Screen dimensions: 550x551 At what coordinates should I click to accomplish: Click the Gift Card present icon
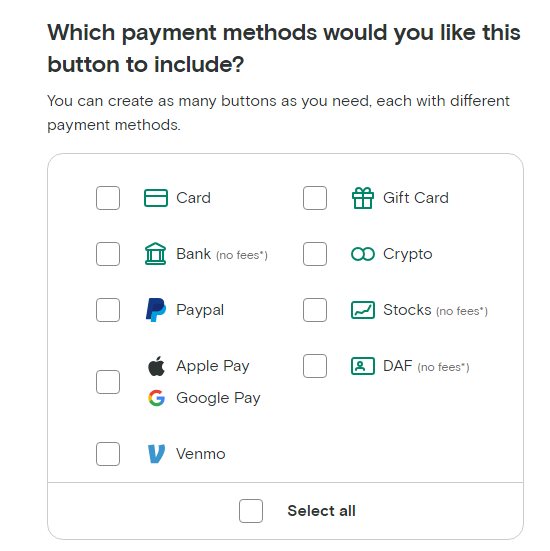click(363, 198)
